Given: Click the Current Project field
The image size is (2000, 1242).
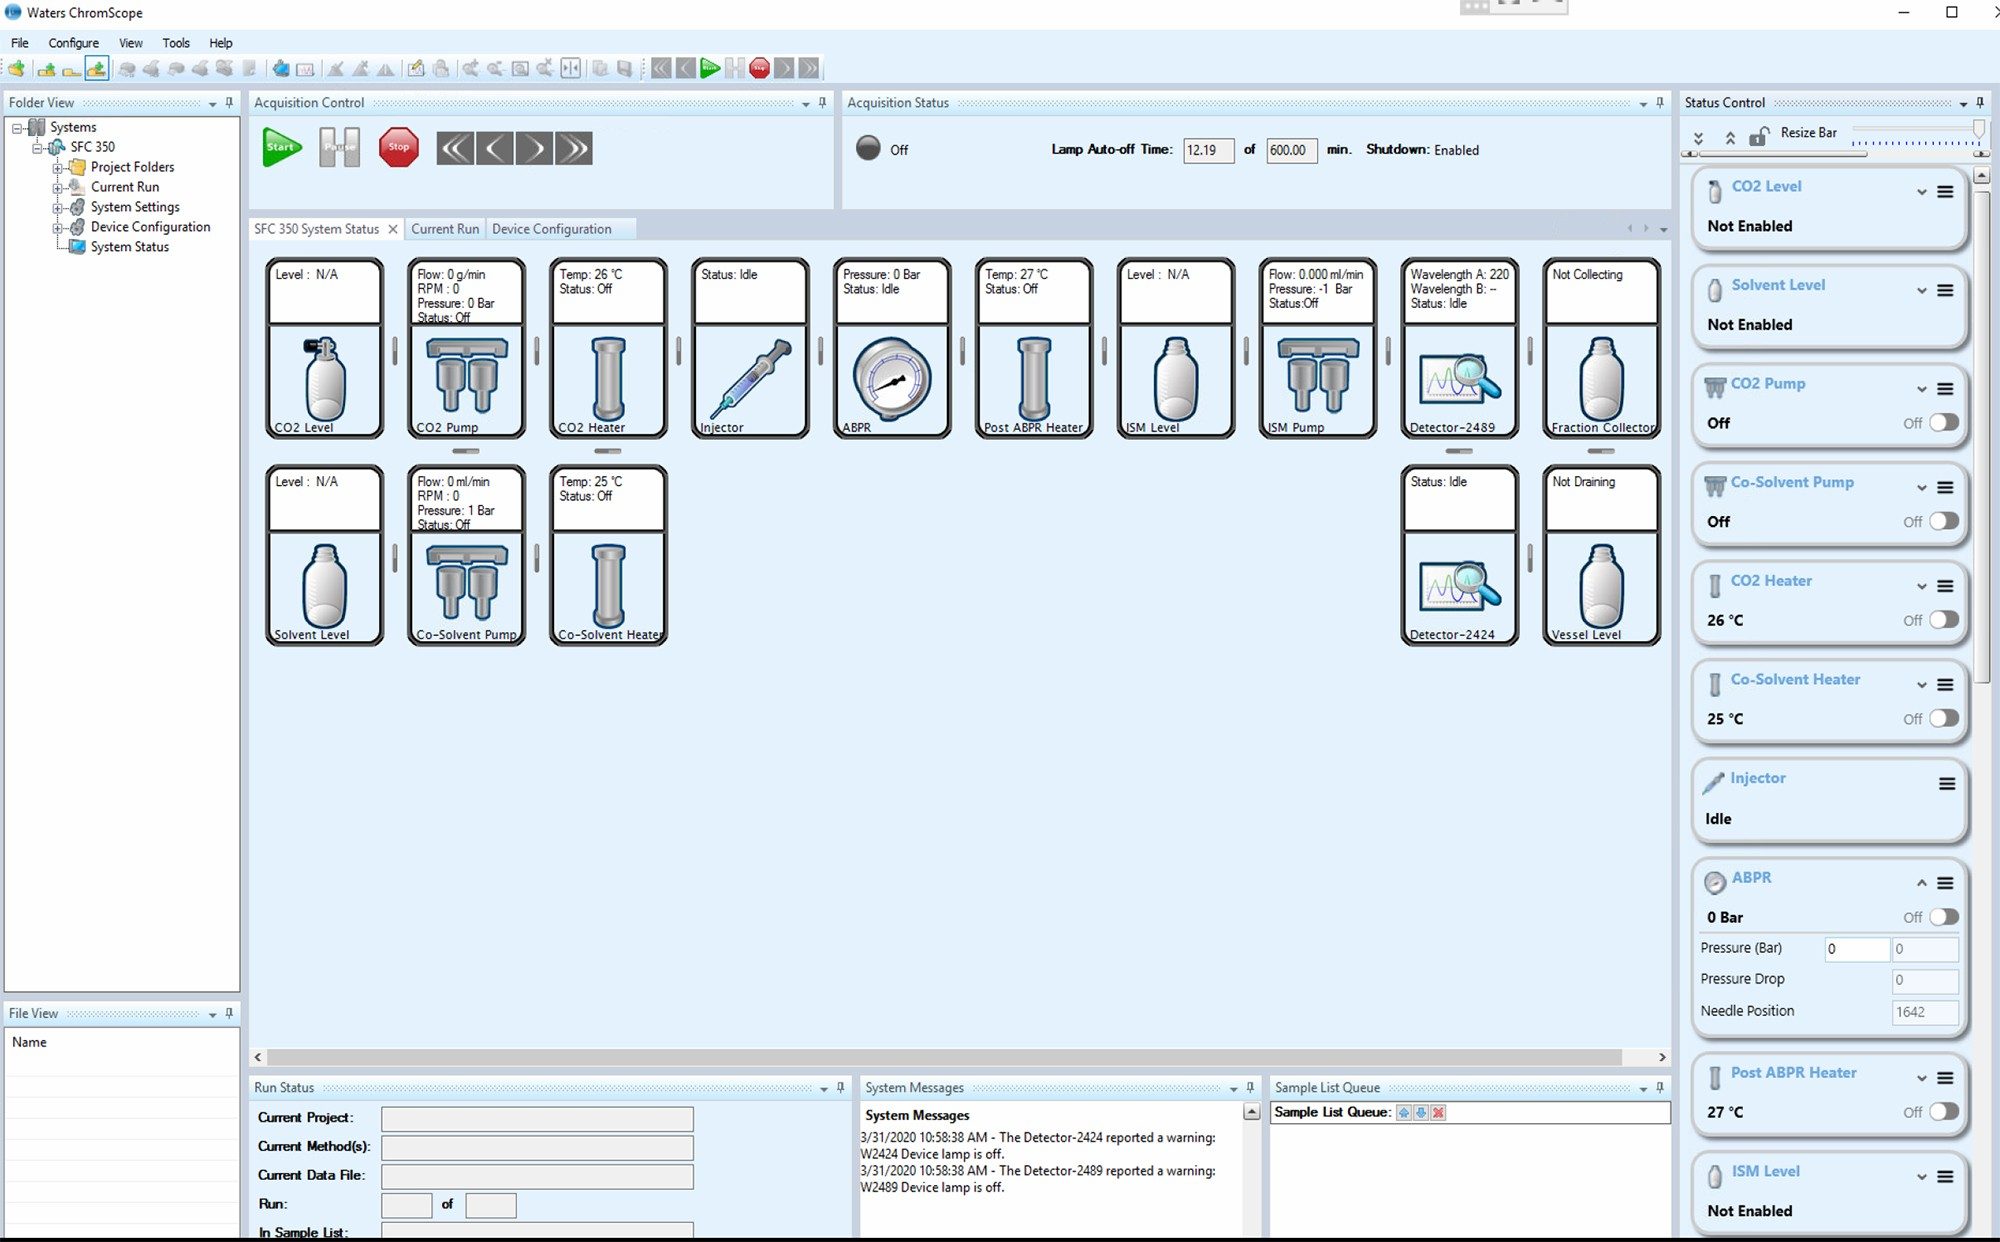Looking at the screenshot, I should [x=537, y=1118].
